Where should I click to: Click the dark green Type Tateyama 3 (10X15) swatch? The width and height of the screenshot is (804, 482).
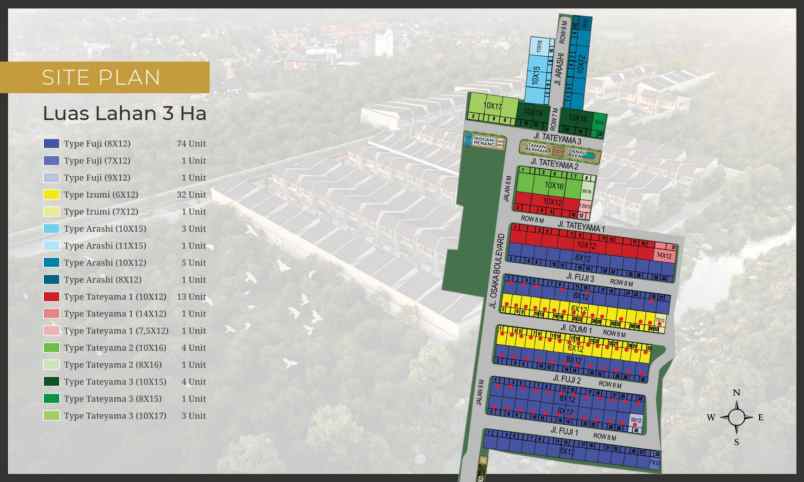pyautogui.click(x=51, y=381)
